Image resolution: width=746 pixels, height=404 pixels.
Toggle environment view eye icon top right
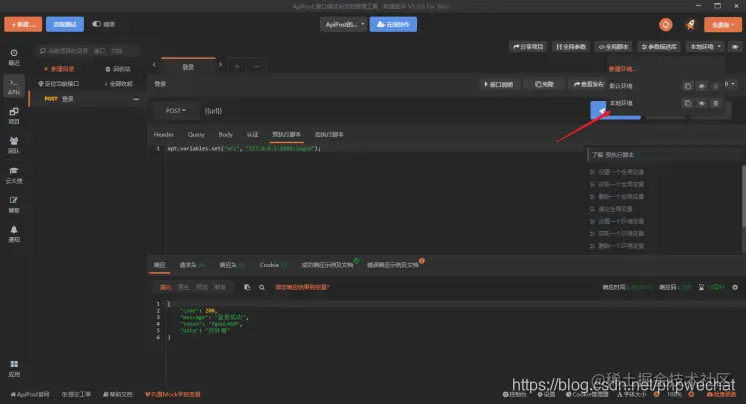[735, 47]
